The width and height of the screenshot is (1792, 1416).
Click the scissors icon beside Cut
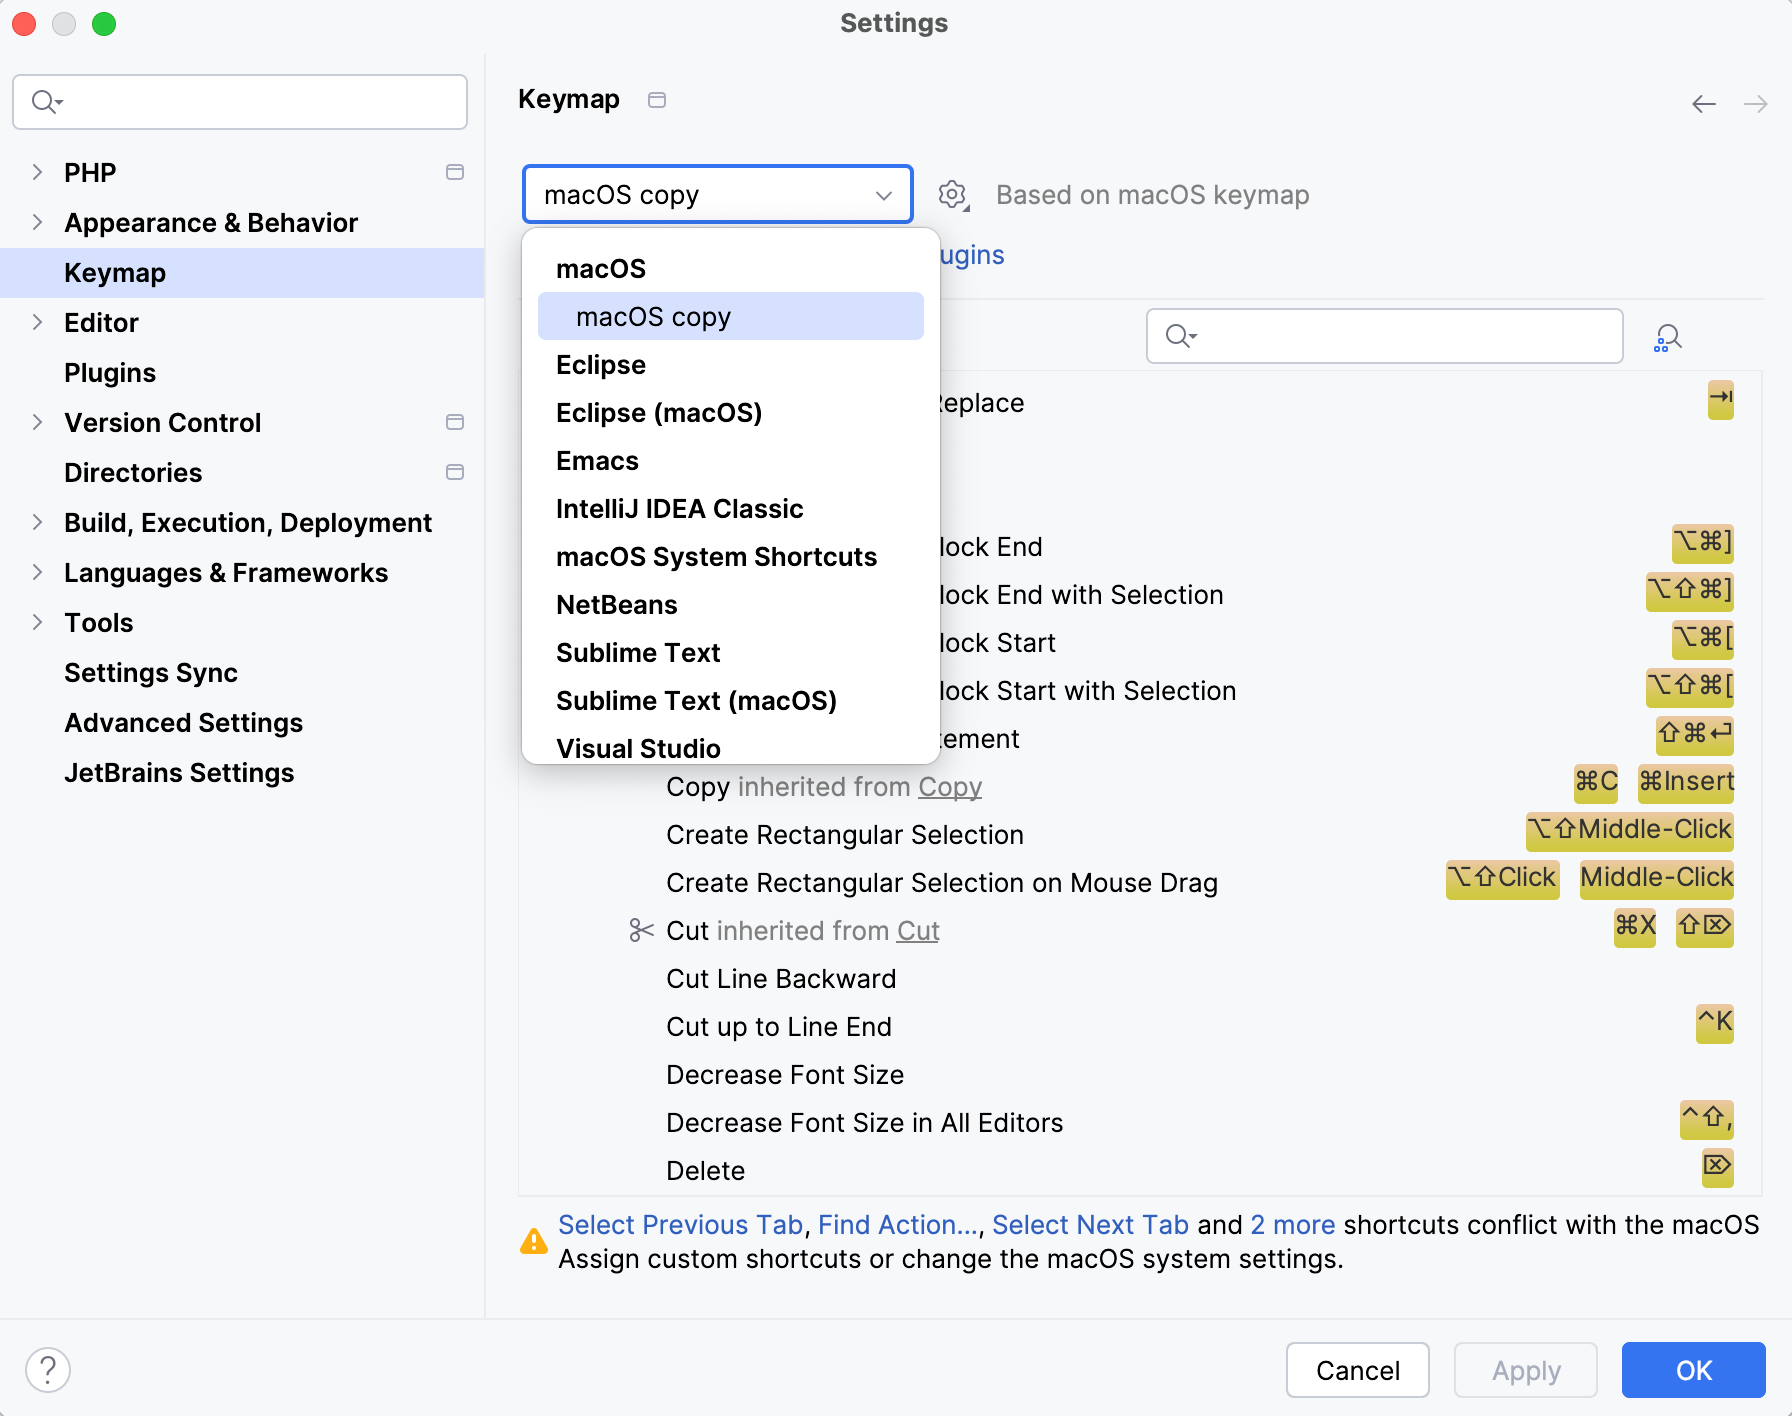(641, 931)
